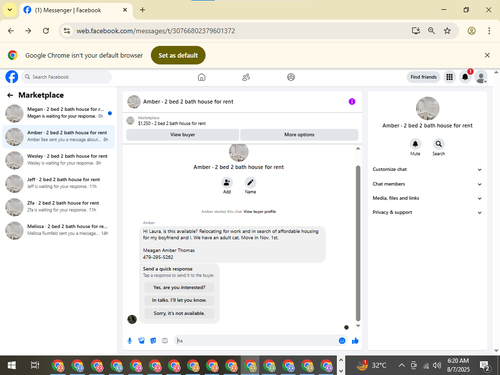Open the account profile menu
This screenshot has width=500, height=375.
point(481,77)
